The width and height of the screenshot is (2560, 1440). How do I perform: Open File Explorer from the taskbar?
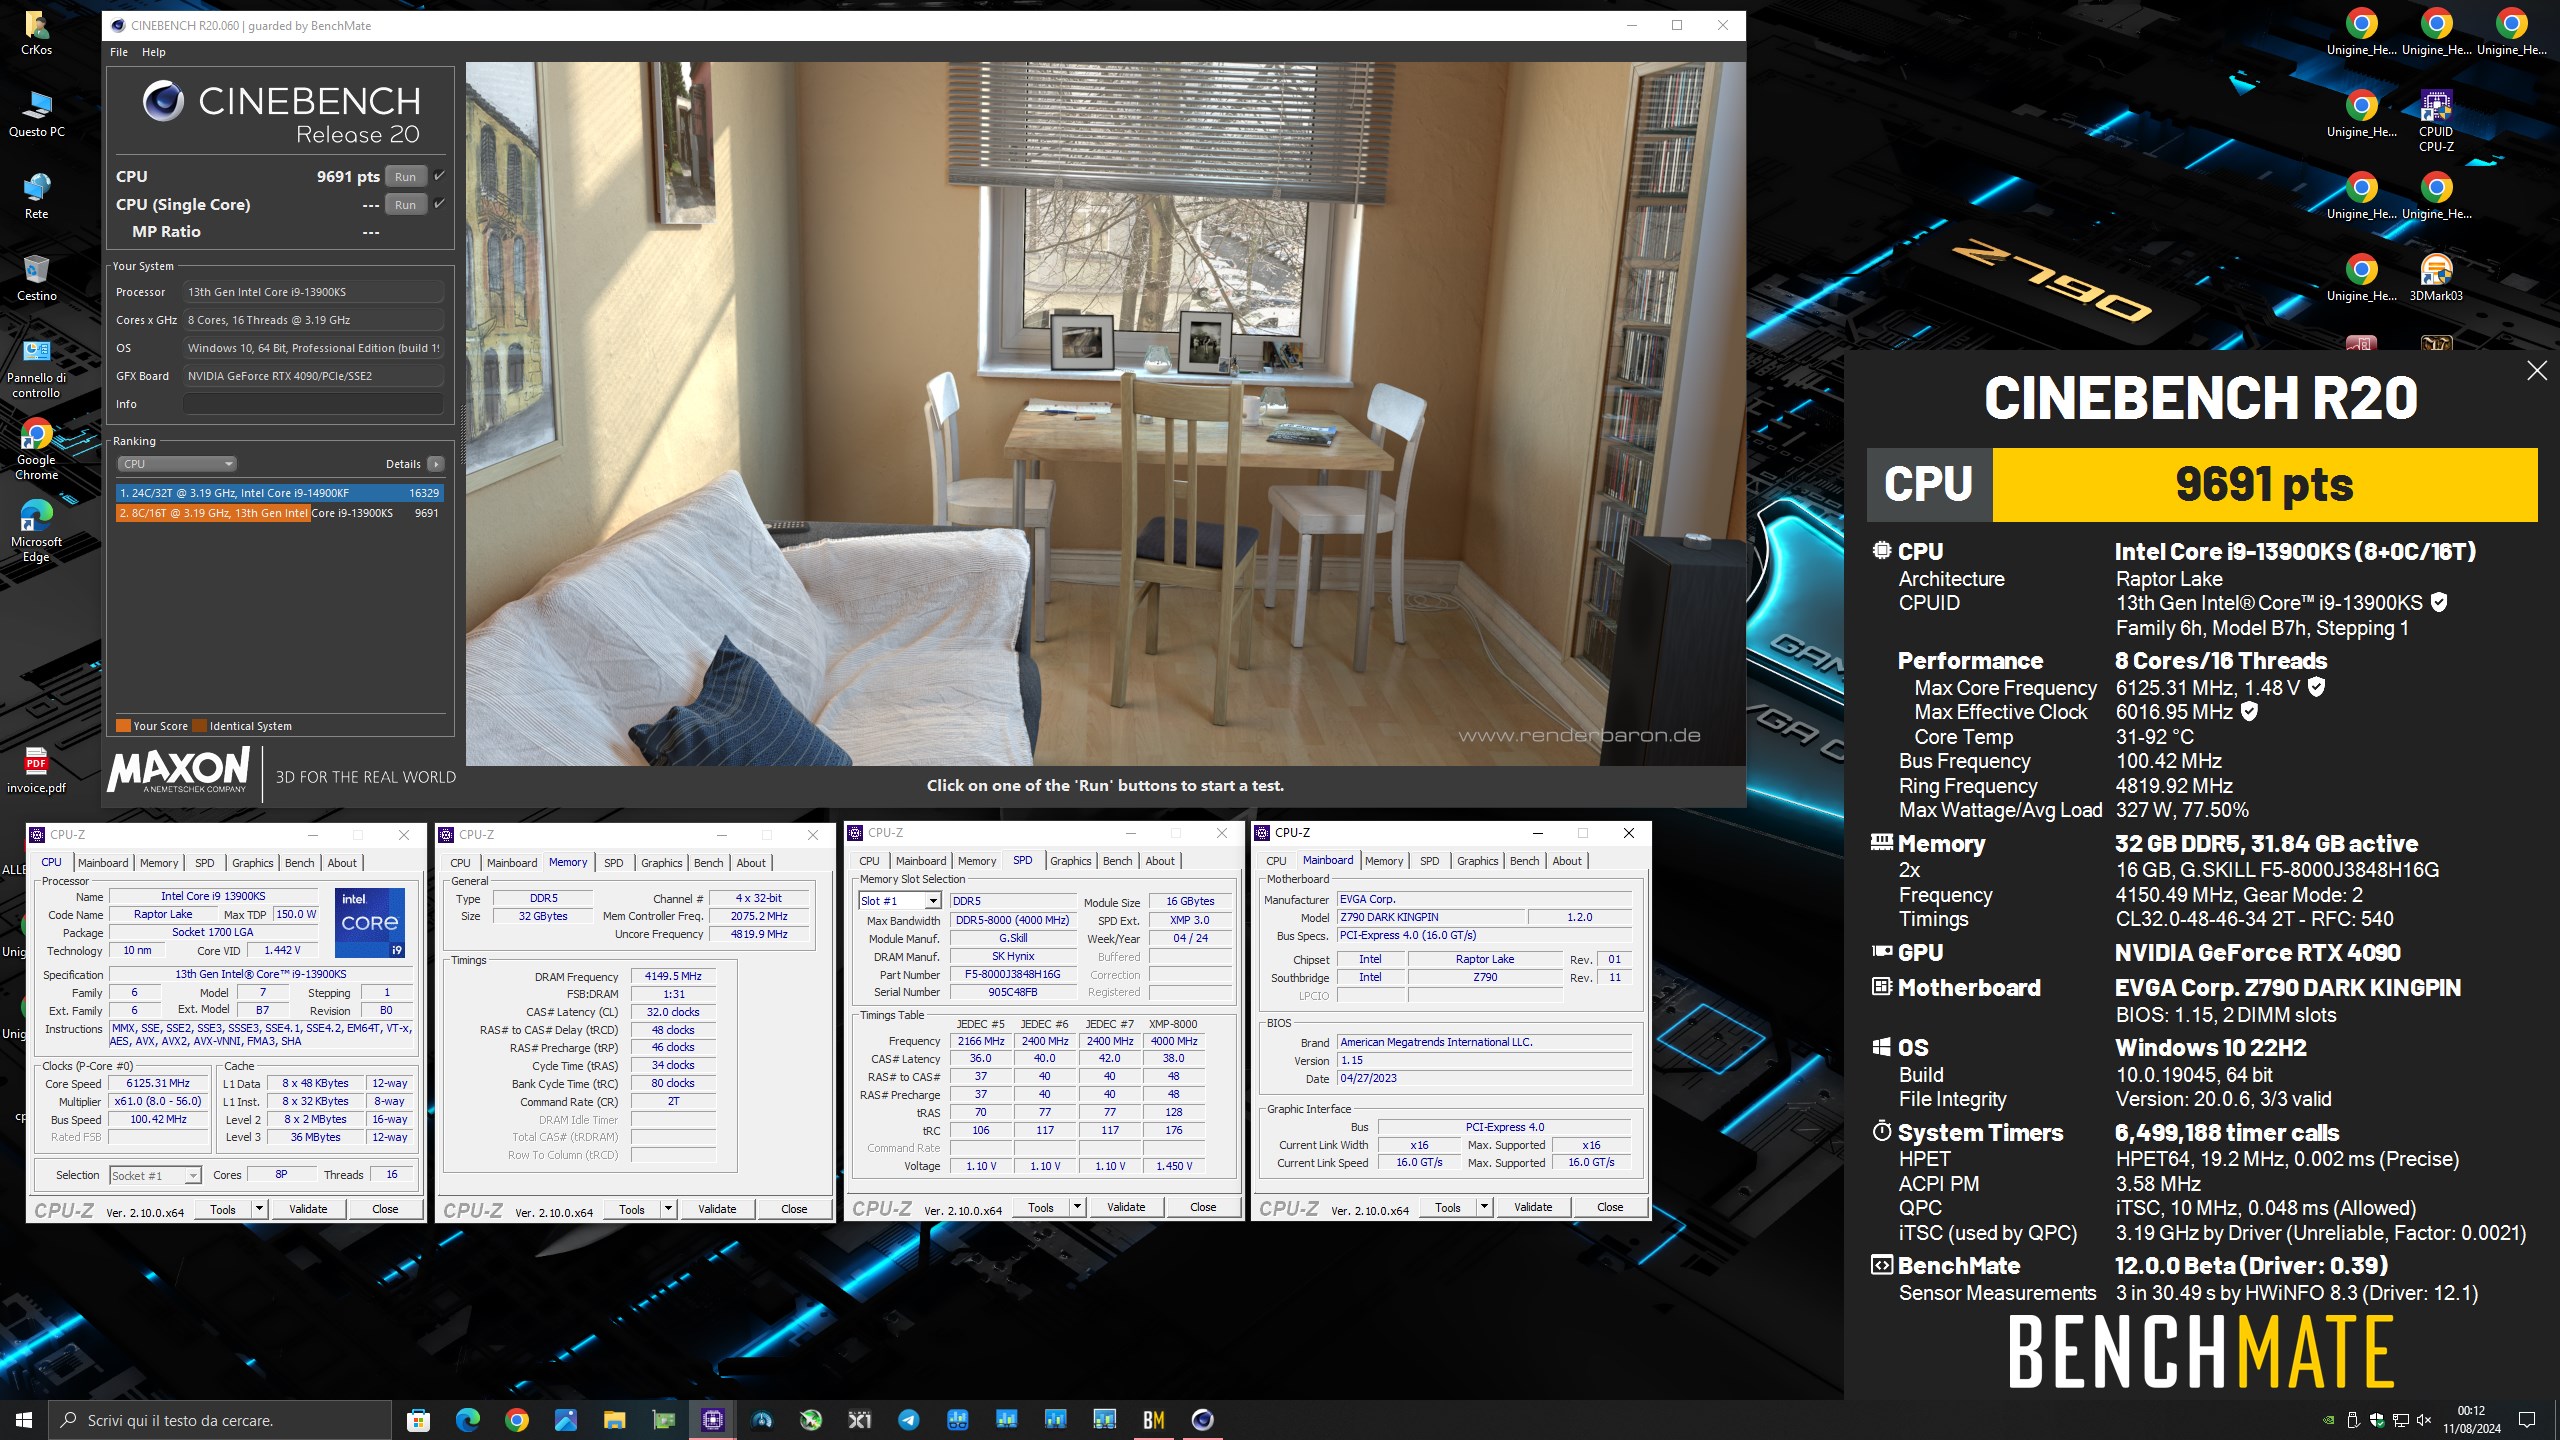point(614,1419)
